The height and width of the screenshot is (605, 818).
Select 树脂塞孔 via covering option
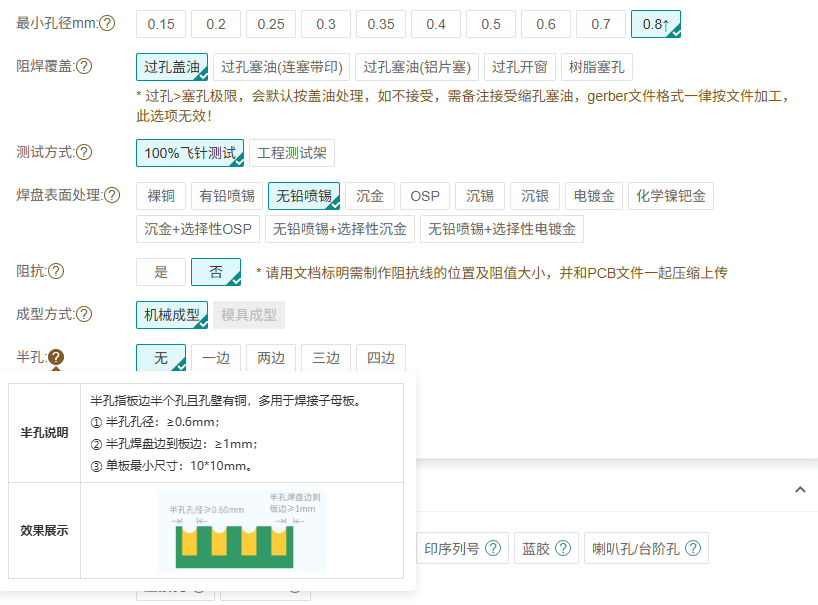point(596,67)
